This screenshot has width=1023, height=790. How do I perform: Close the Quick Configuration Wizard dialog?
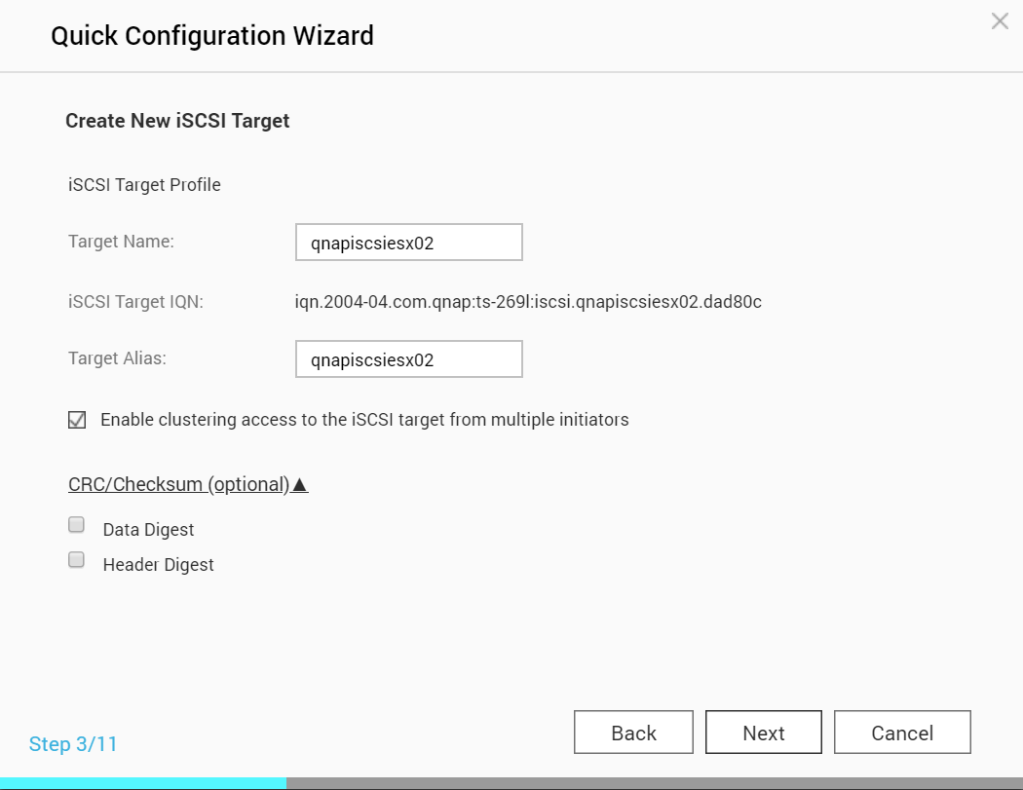(999, 21)
